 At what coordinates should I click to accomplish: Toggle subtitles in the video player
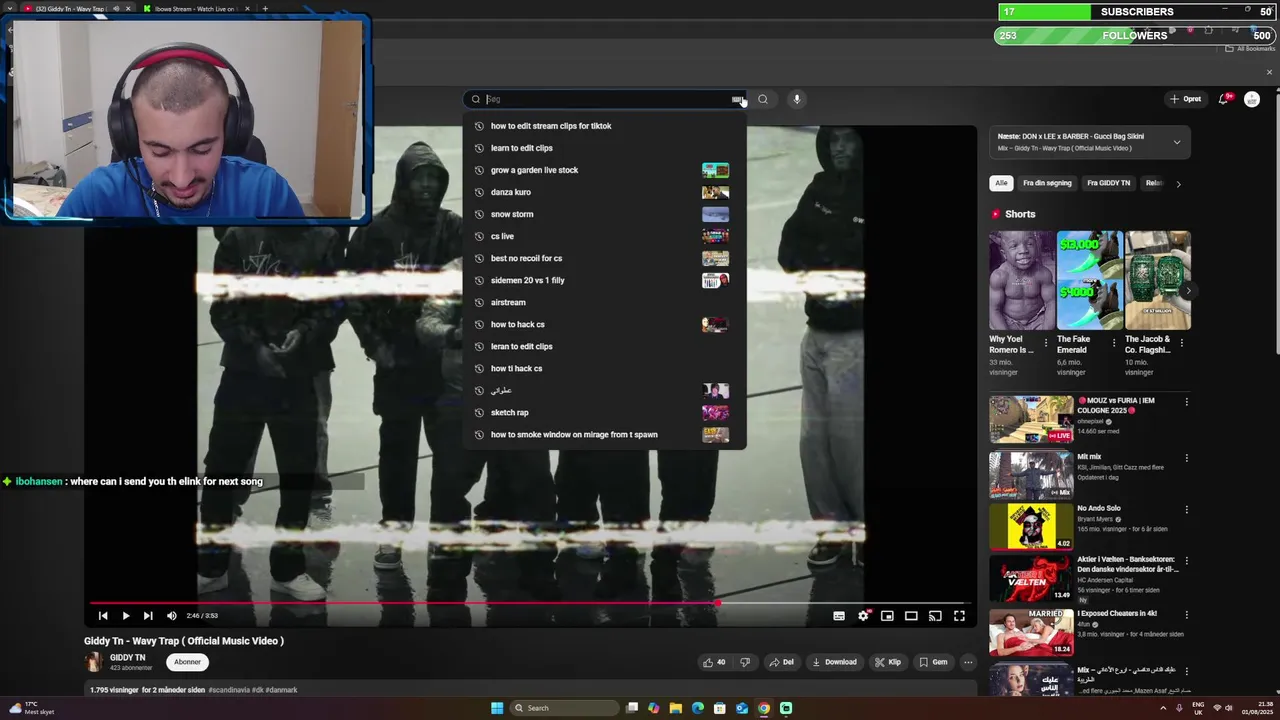839,616
